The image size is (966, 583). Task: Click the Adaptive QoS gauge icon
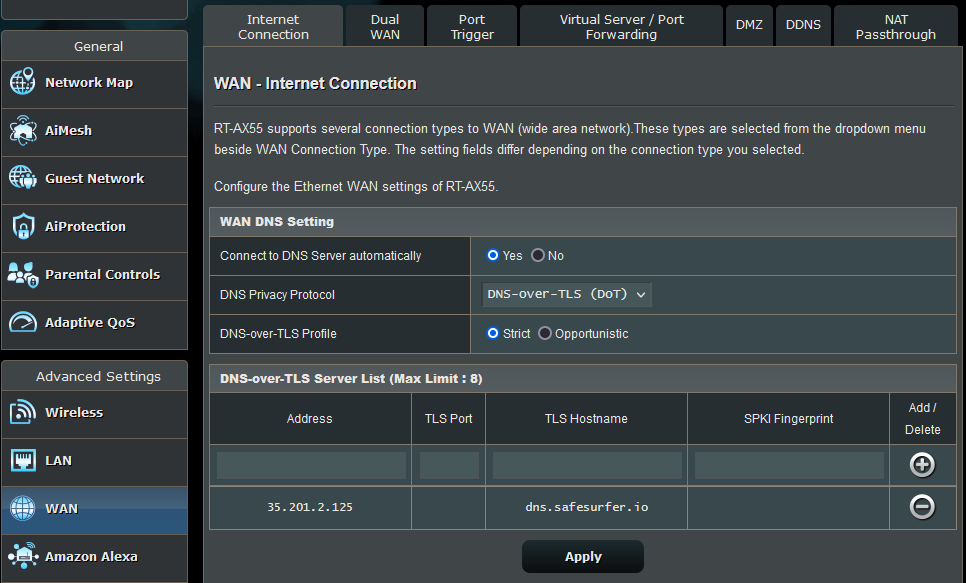coord(23,322)
